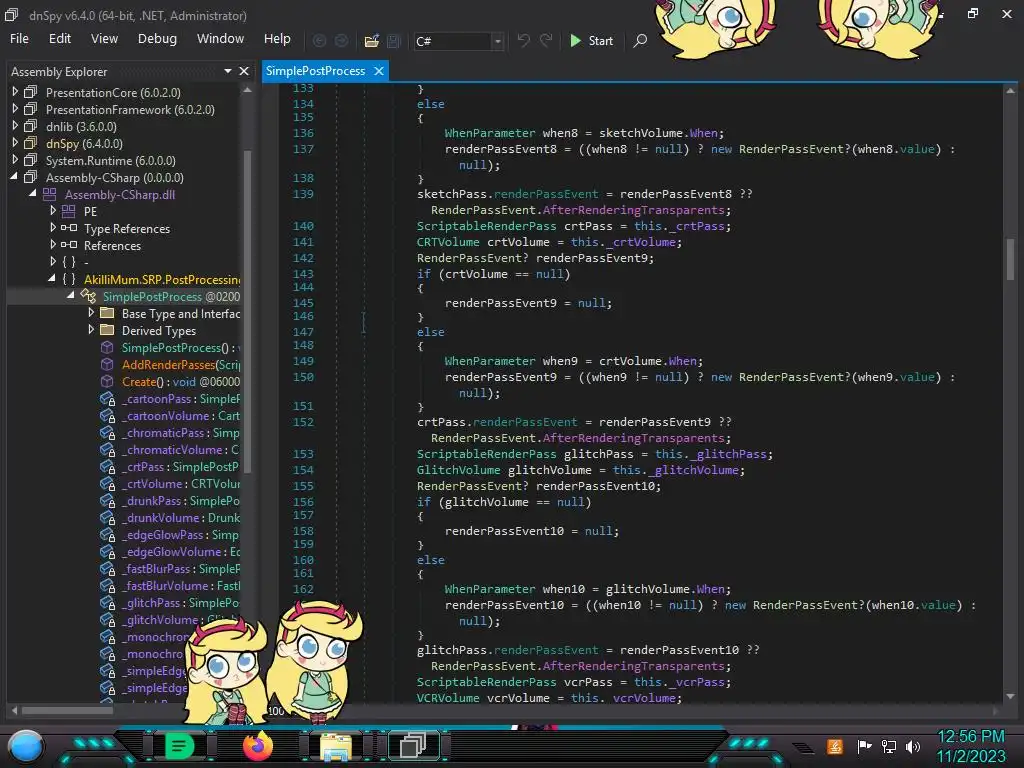Open File Explorer from the taskbar
This screenshot has height=768, width=1024.
(336, 747)
